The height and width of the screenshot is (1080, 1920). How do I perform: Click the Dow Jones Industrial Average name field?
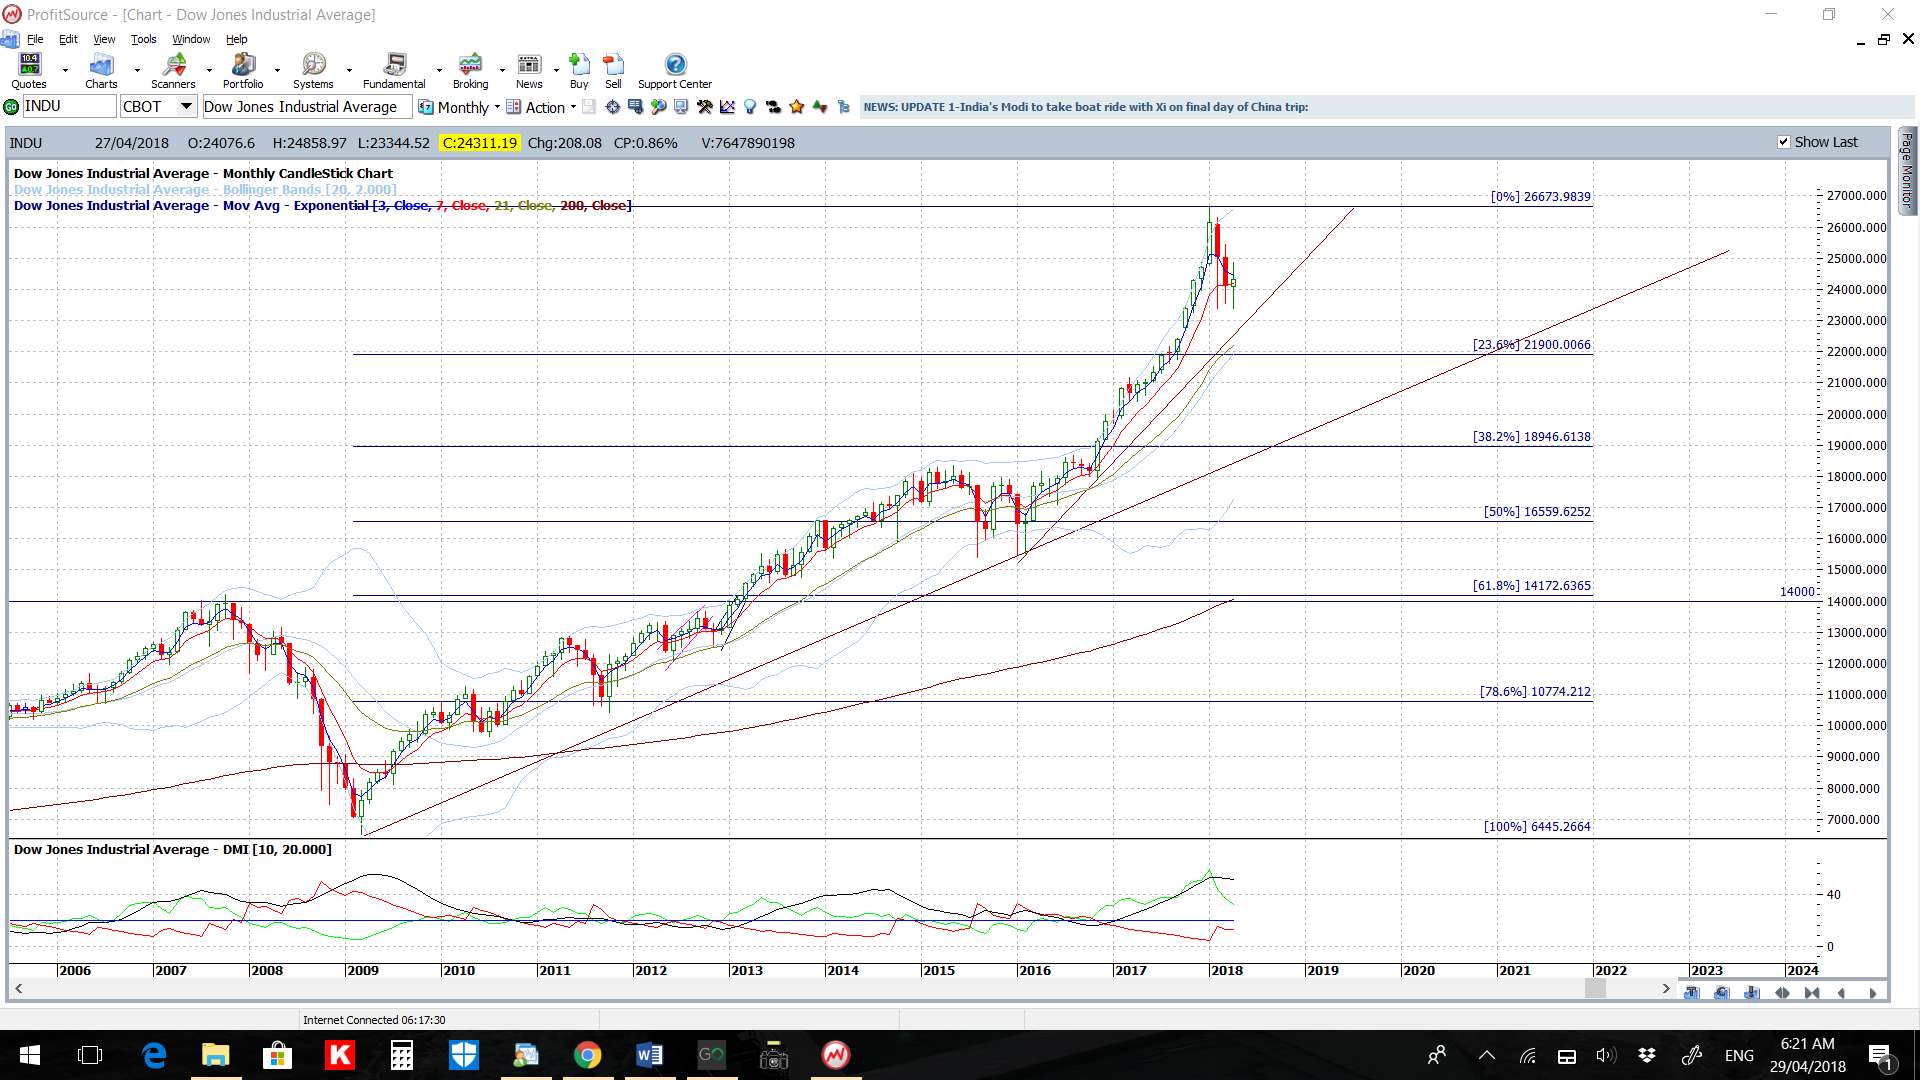click(x=306, y=107)
